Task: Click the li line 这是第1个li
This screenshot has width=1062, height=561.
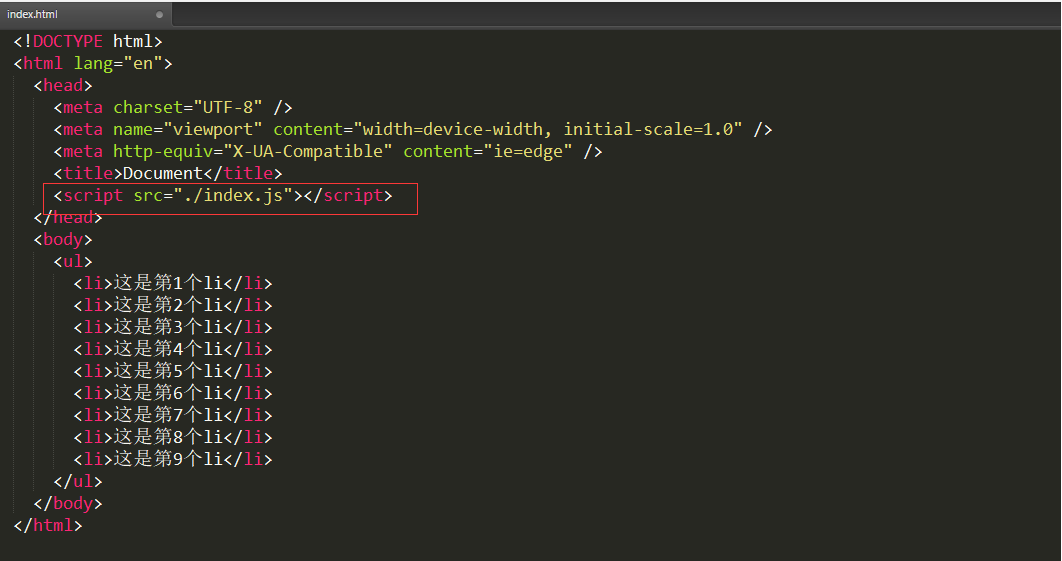Action: pos(173,283)
